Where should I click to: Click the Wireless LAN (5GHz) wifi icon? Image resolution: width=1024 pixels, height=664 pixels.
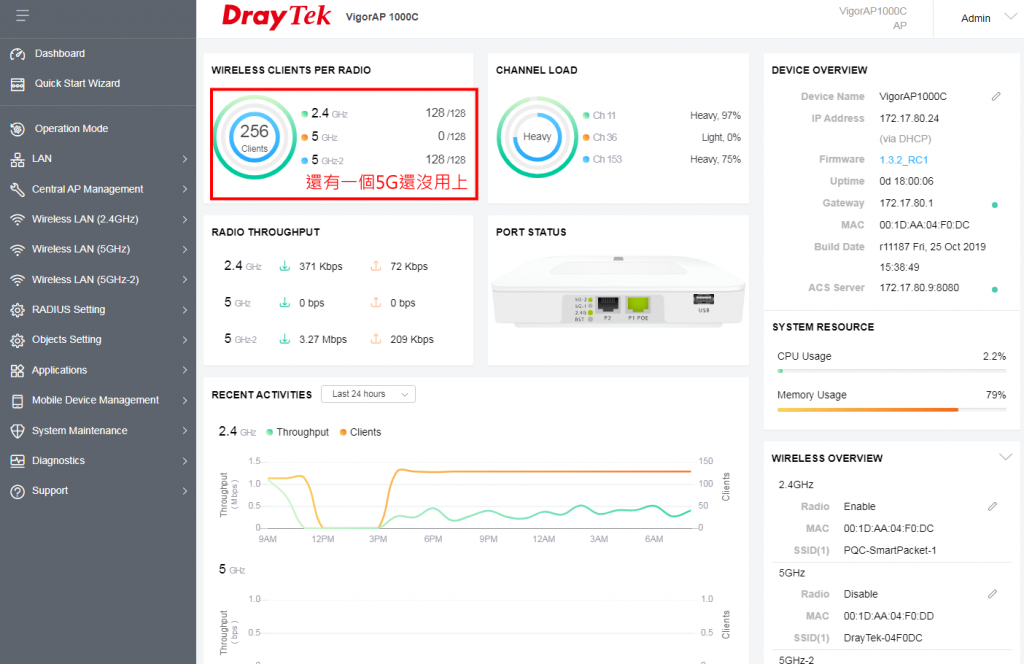tap(18, 249)
